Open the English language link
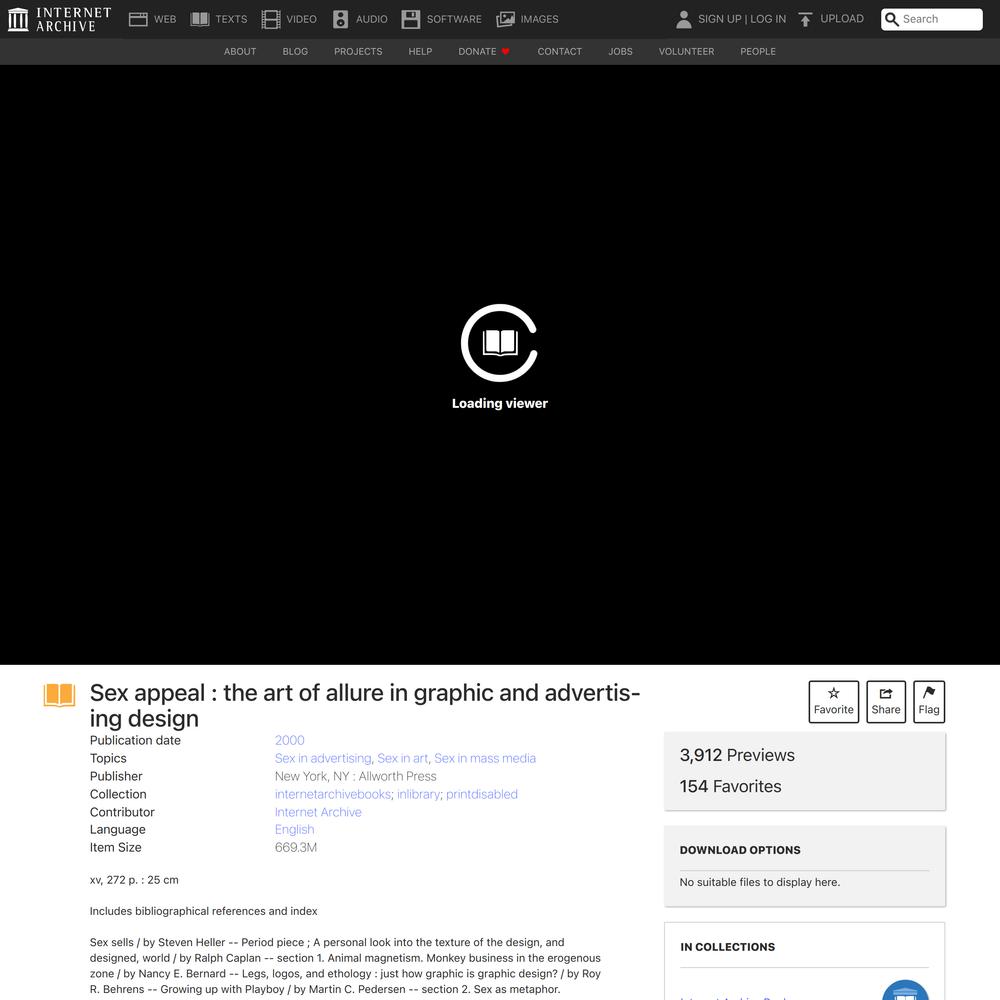The height and width of the screenshot is (1000, 1000). (x=295, y=829)
